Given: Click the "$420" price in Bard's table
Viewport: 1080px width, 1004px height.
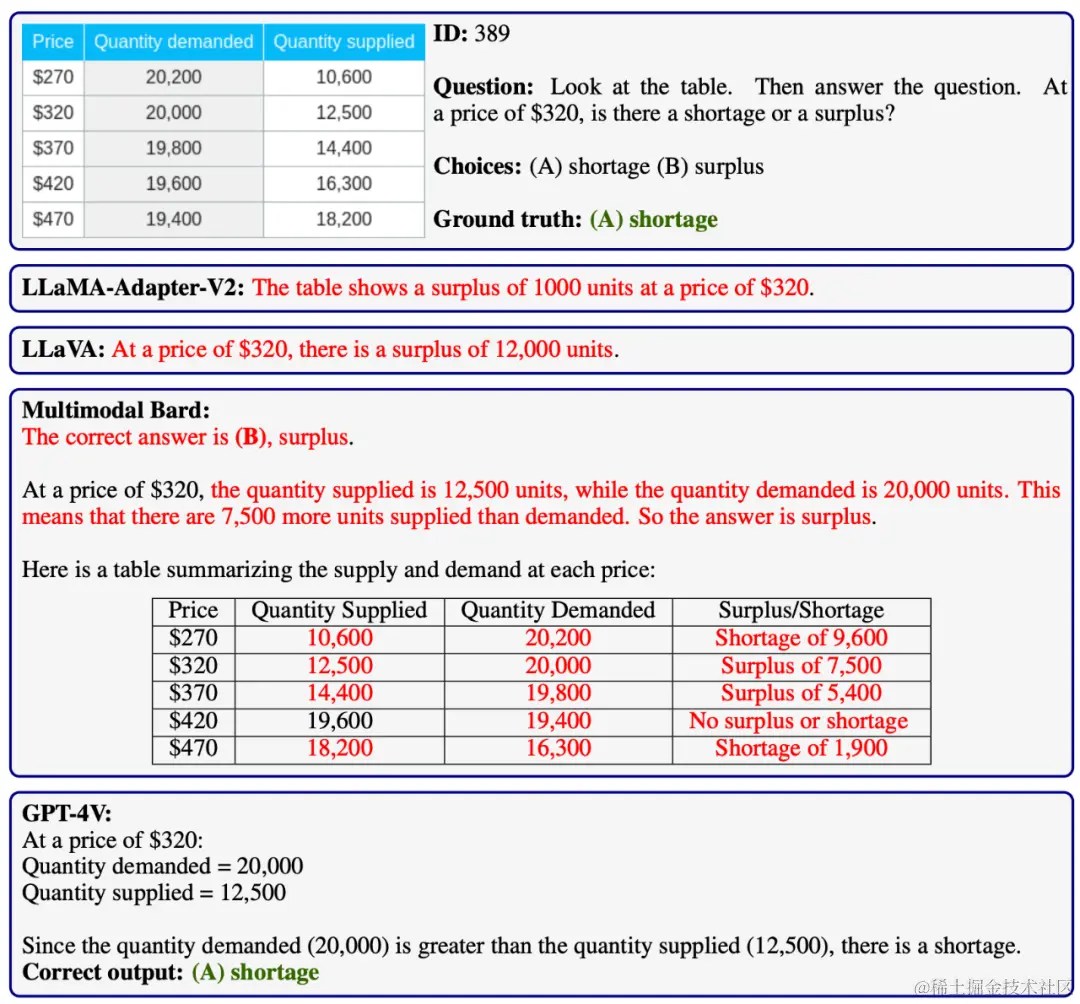Looking at the screenshot, I should pos(193,721).
